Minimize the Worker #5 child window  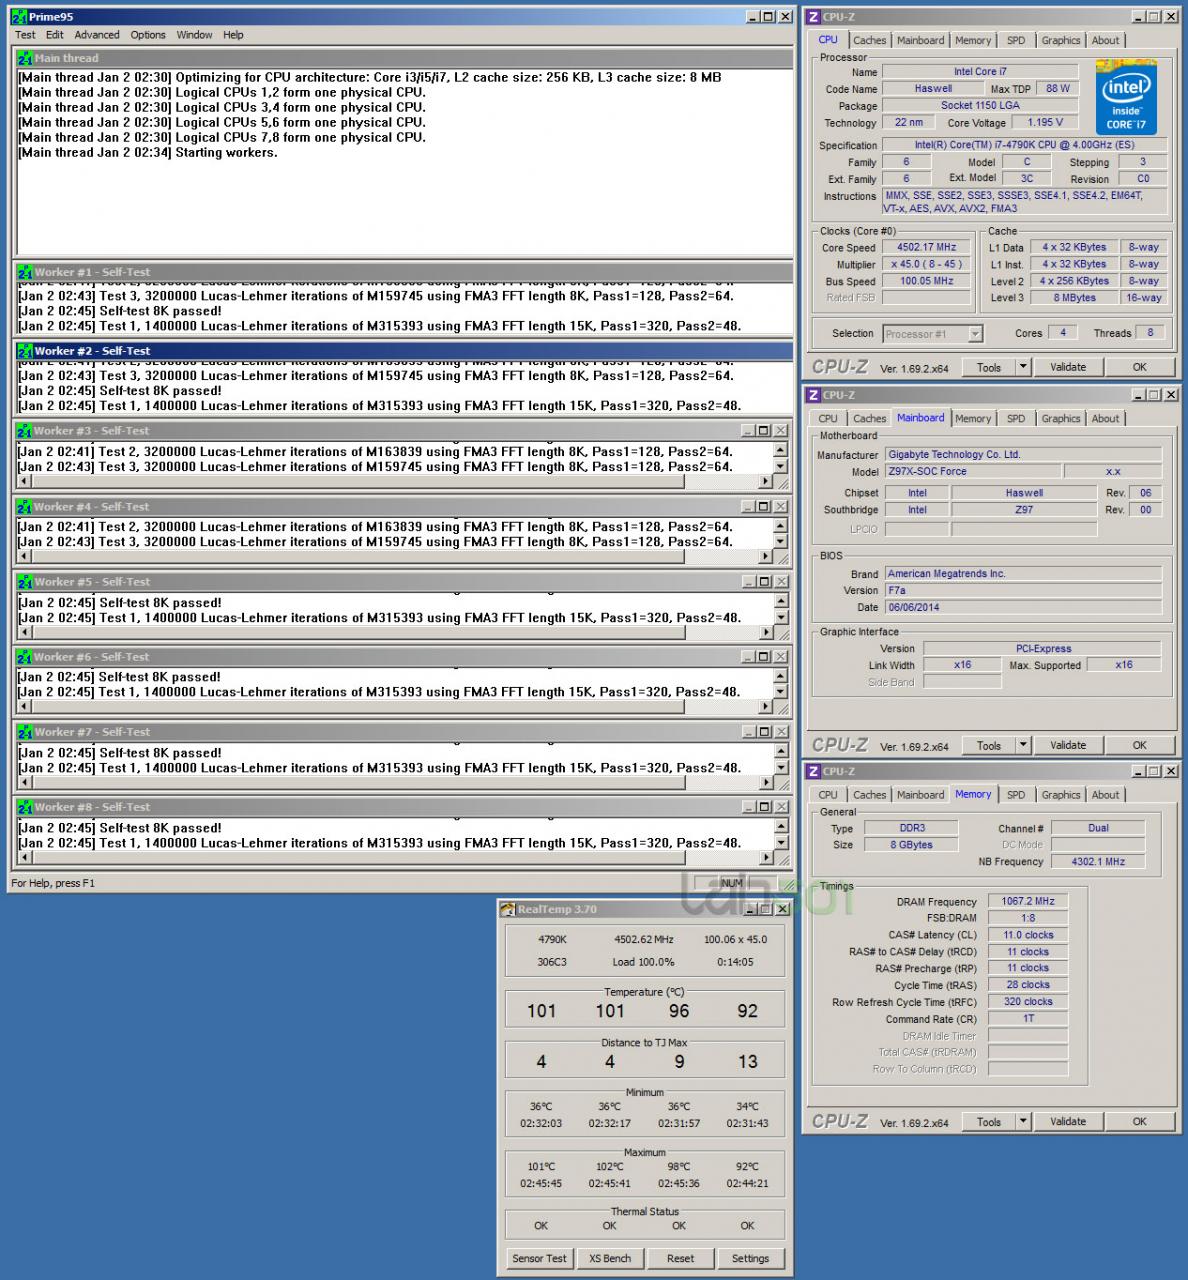pyautogui.click(x=748, y=582)
